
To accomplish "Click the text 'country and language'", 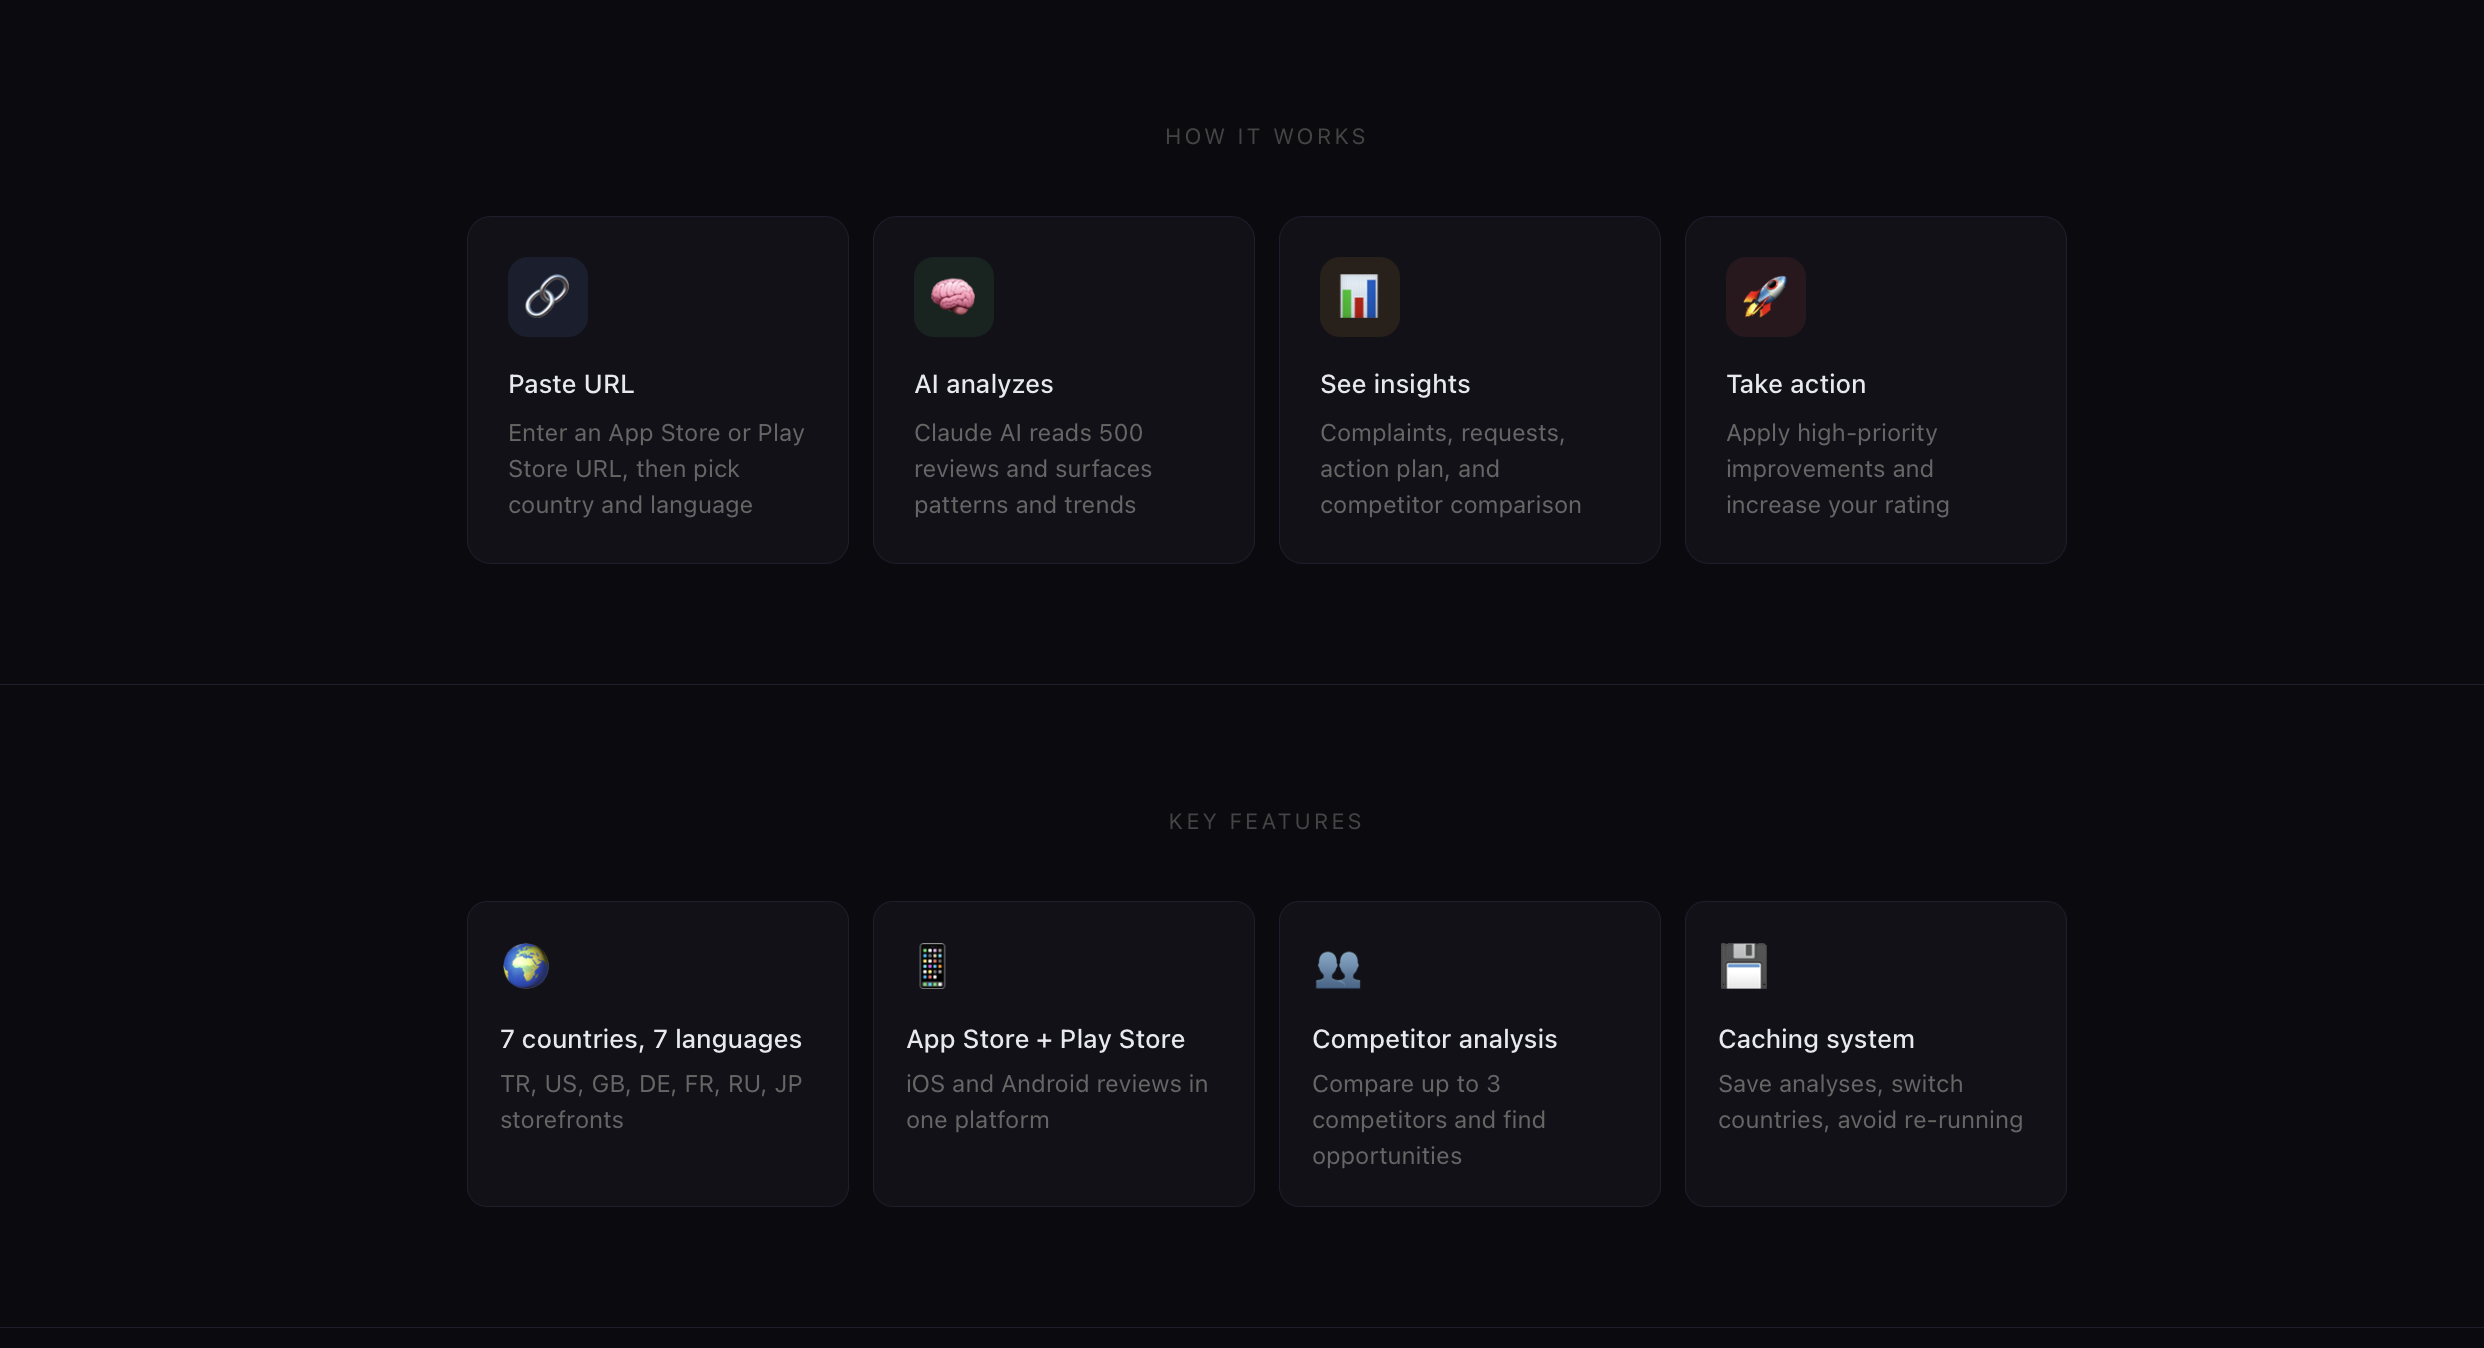I will coord(630,505).
